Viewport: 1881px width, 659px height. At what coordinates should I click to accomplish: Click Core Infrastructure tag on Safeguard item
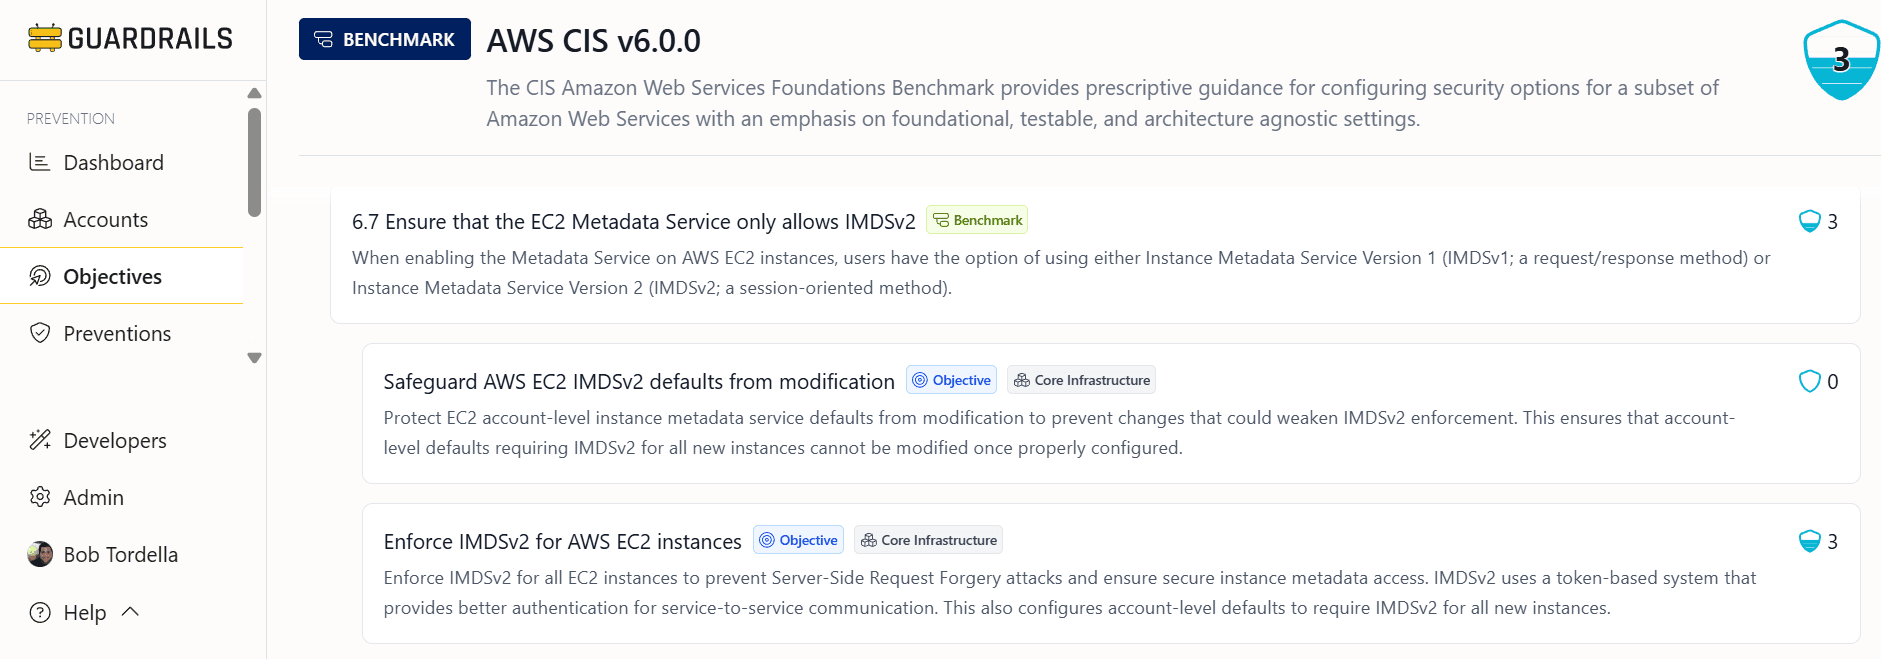[1081, 380]
